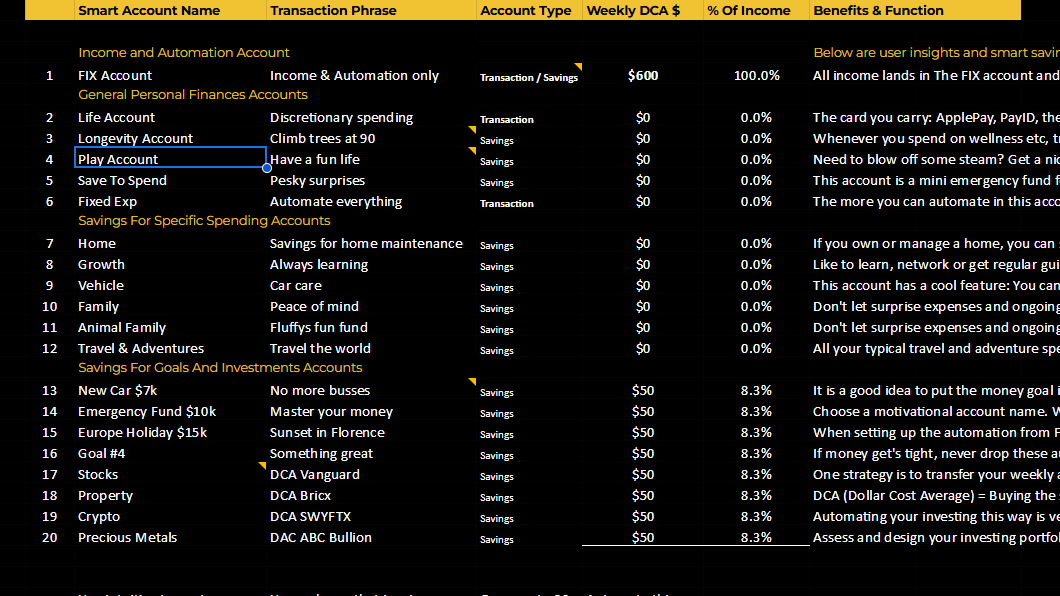Click the 'Home' account cell
Image resolution: width=1060 pixels, height=596 pixels.
click(170, 243)
